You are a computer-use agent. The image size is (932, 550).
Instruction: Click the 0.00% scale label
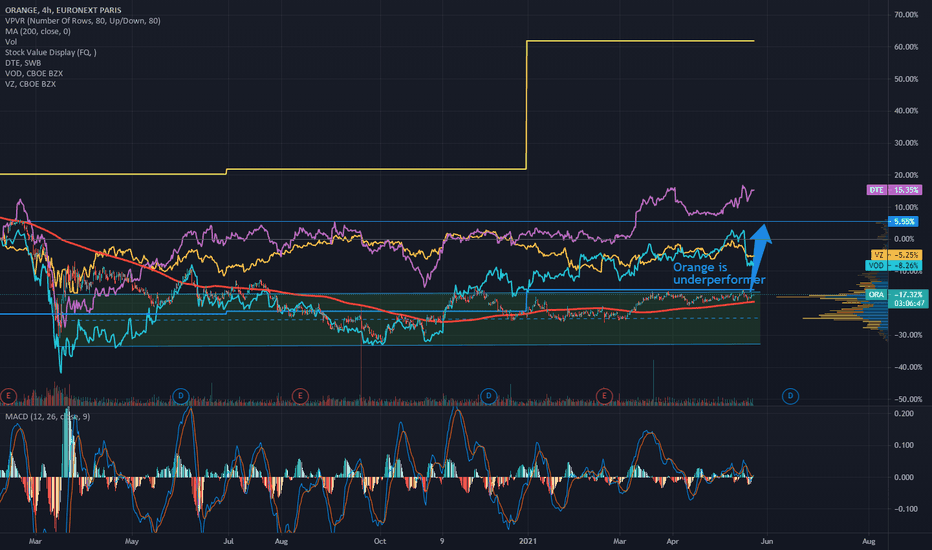[x=904, y=239]
